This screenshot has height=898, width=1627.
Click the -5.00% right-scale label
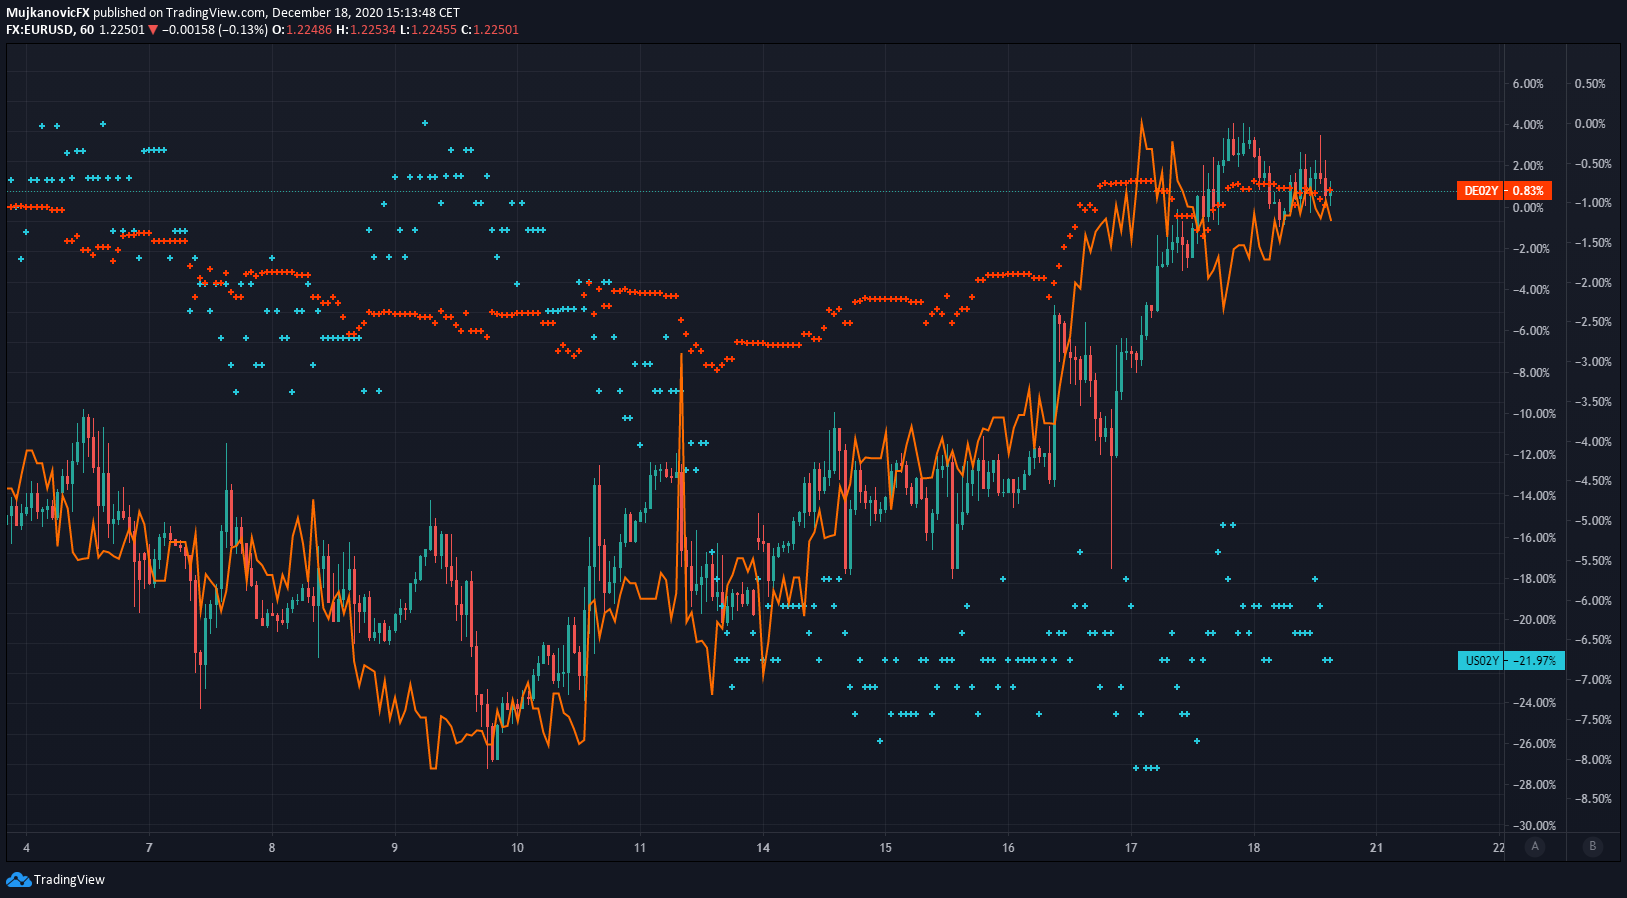pyautogui.click(x=1592, y=521)
